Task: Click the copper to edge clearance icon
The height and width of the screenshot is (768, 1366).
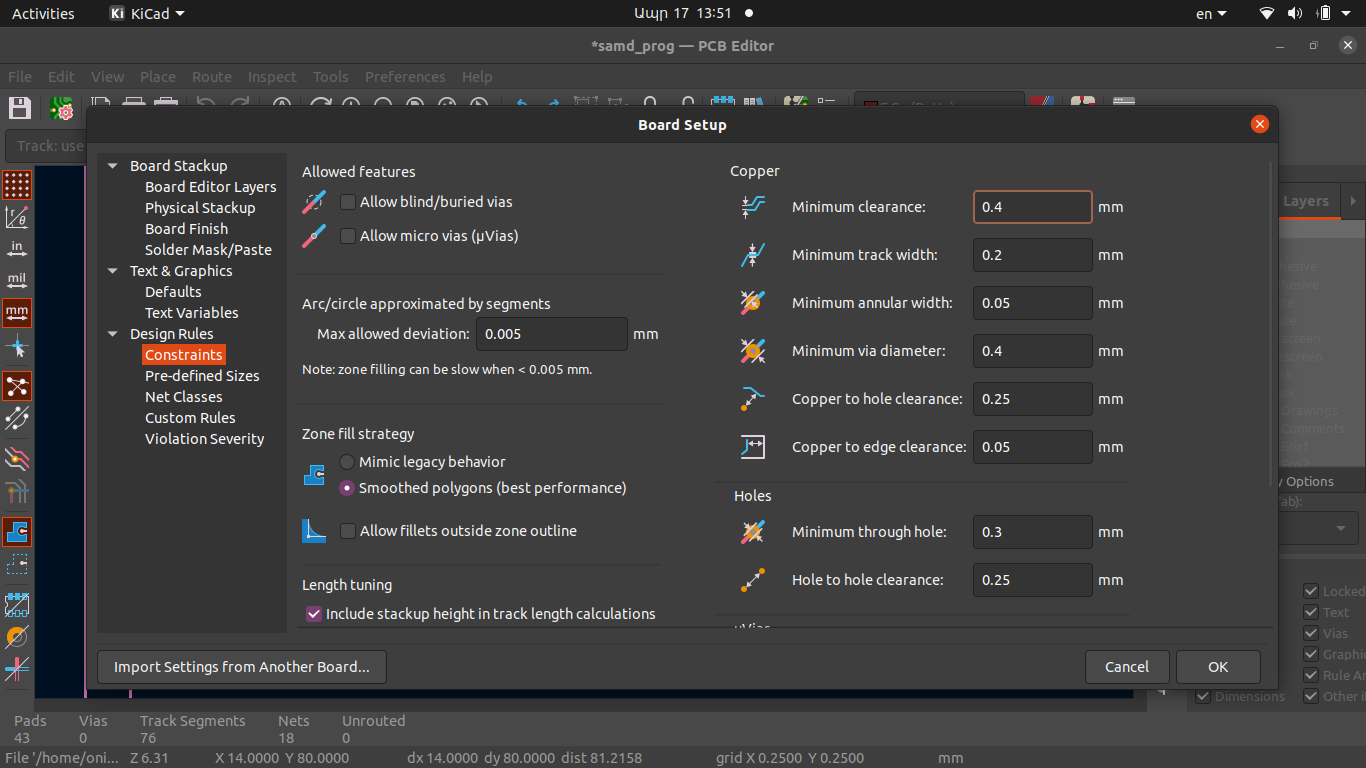Action: [753, 447]
